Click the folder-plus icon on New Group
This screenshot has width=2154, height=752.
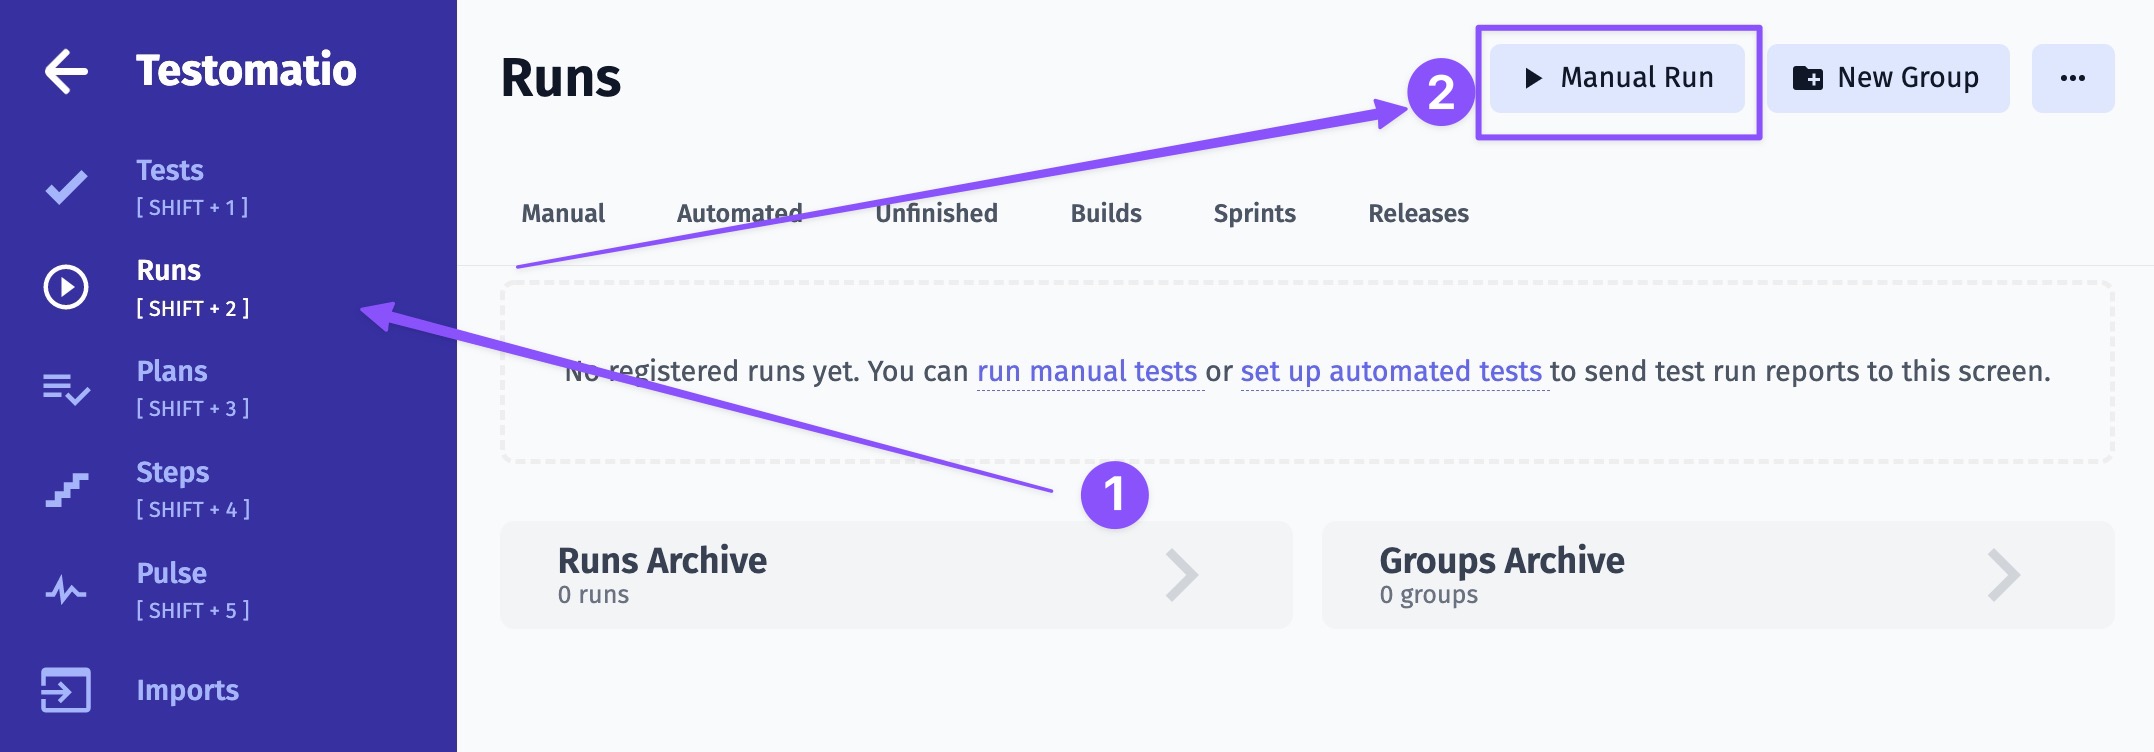coord(1807,78)
